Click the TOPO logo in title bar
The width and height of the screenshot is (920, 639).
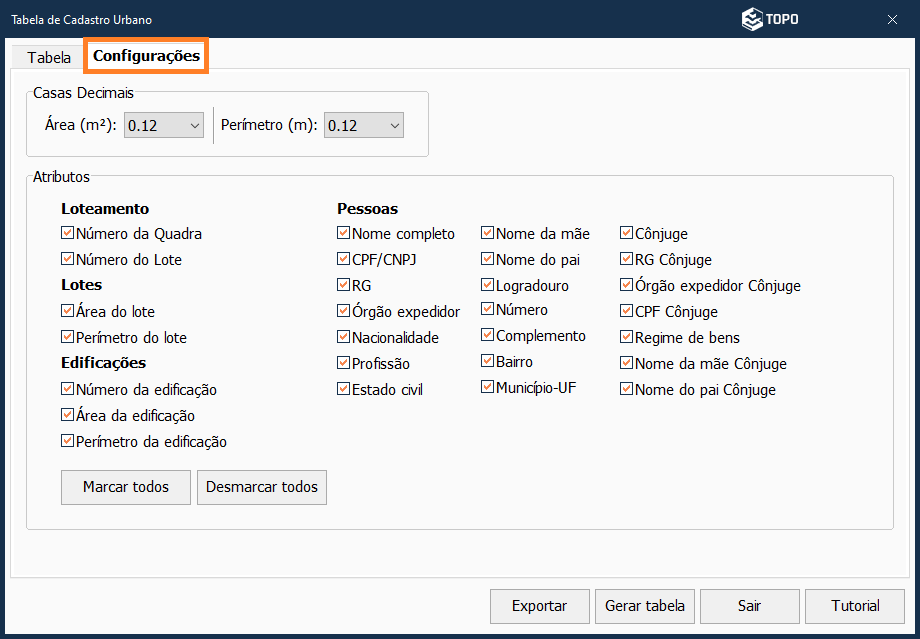770,19
